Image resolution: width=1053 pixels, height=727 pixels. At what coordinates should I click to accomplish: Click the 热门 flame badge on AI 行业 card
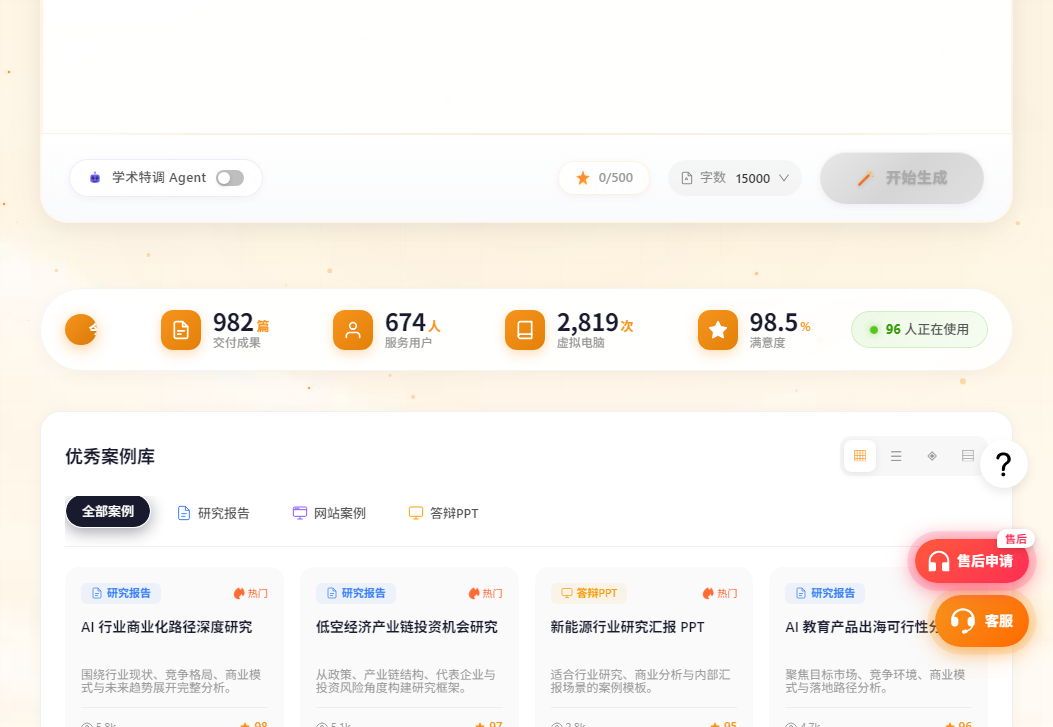click(250, 593)
